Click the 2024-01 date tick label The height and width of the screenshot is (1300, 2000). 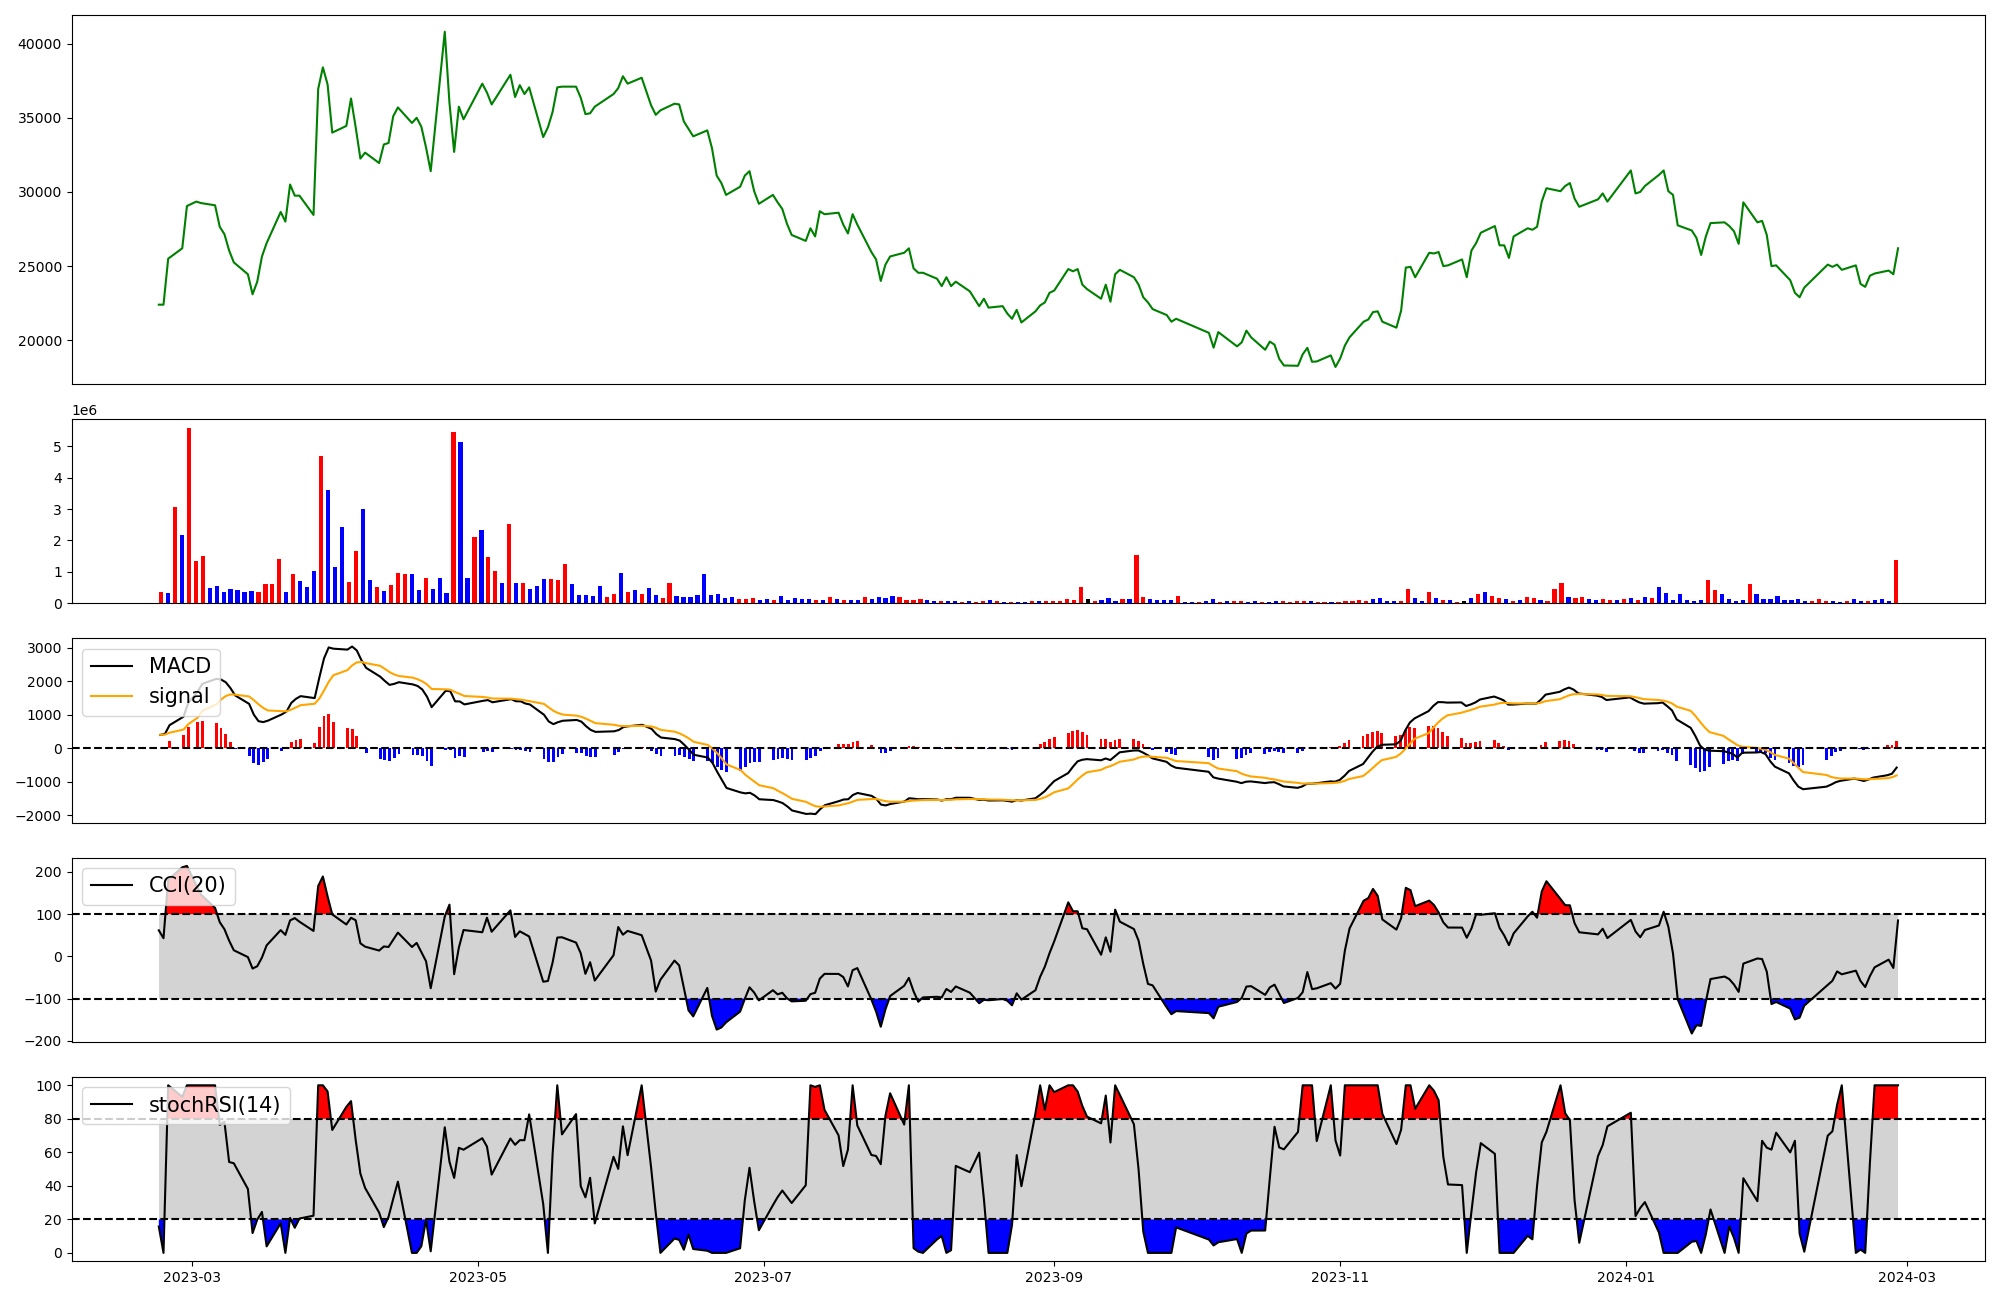click(x=1626, y=1277)
